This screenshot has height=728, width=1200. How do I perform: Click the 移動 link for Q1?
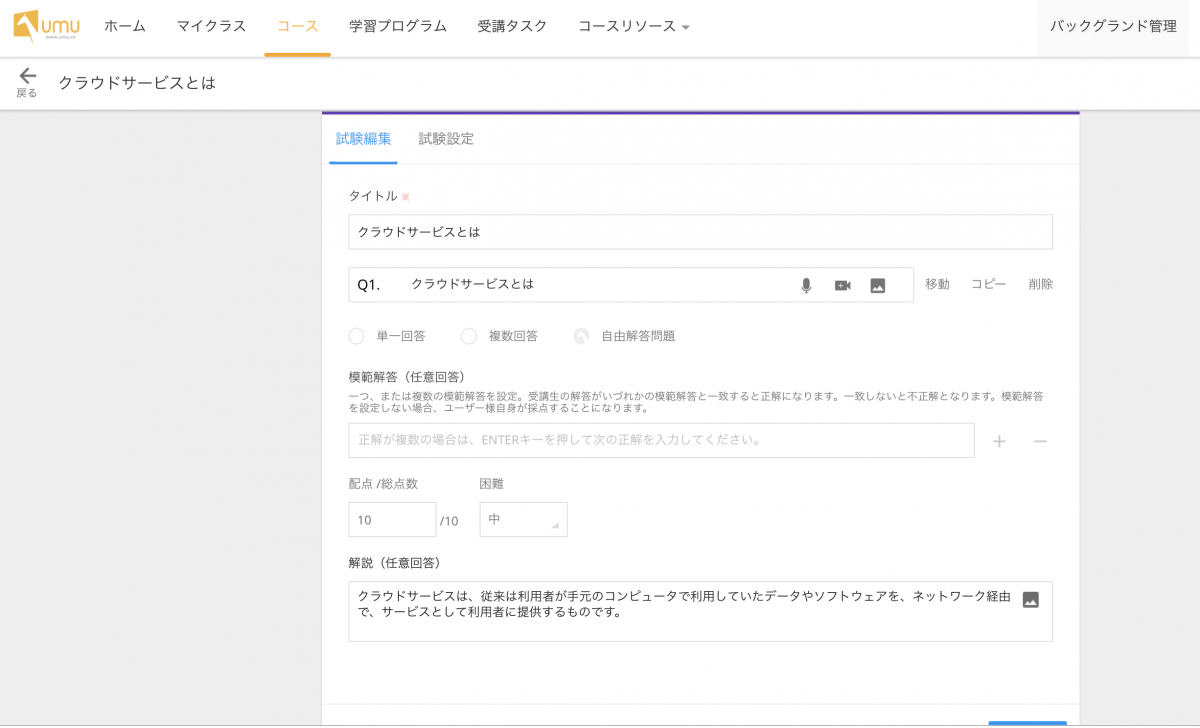pyautogui.click(x=937, y=284)
